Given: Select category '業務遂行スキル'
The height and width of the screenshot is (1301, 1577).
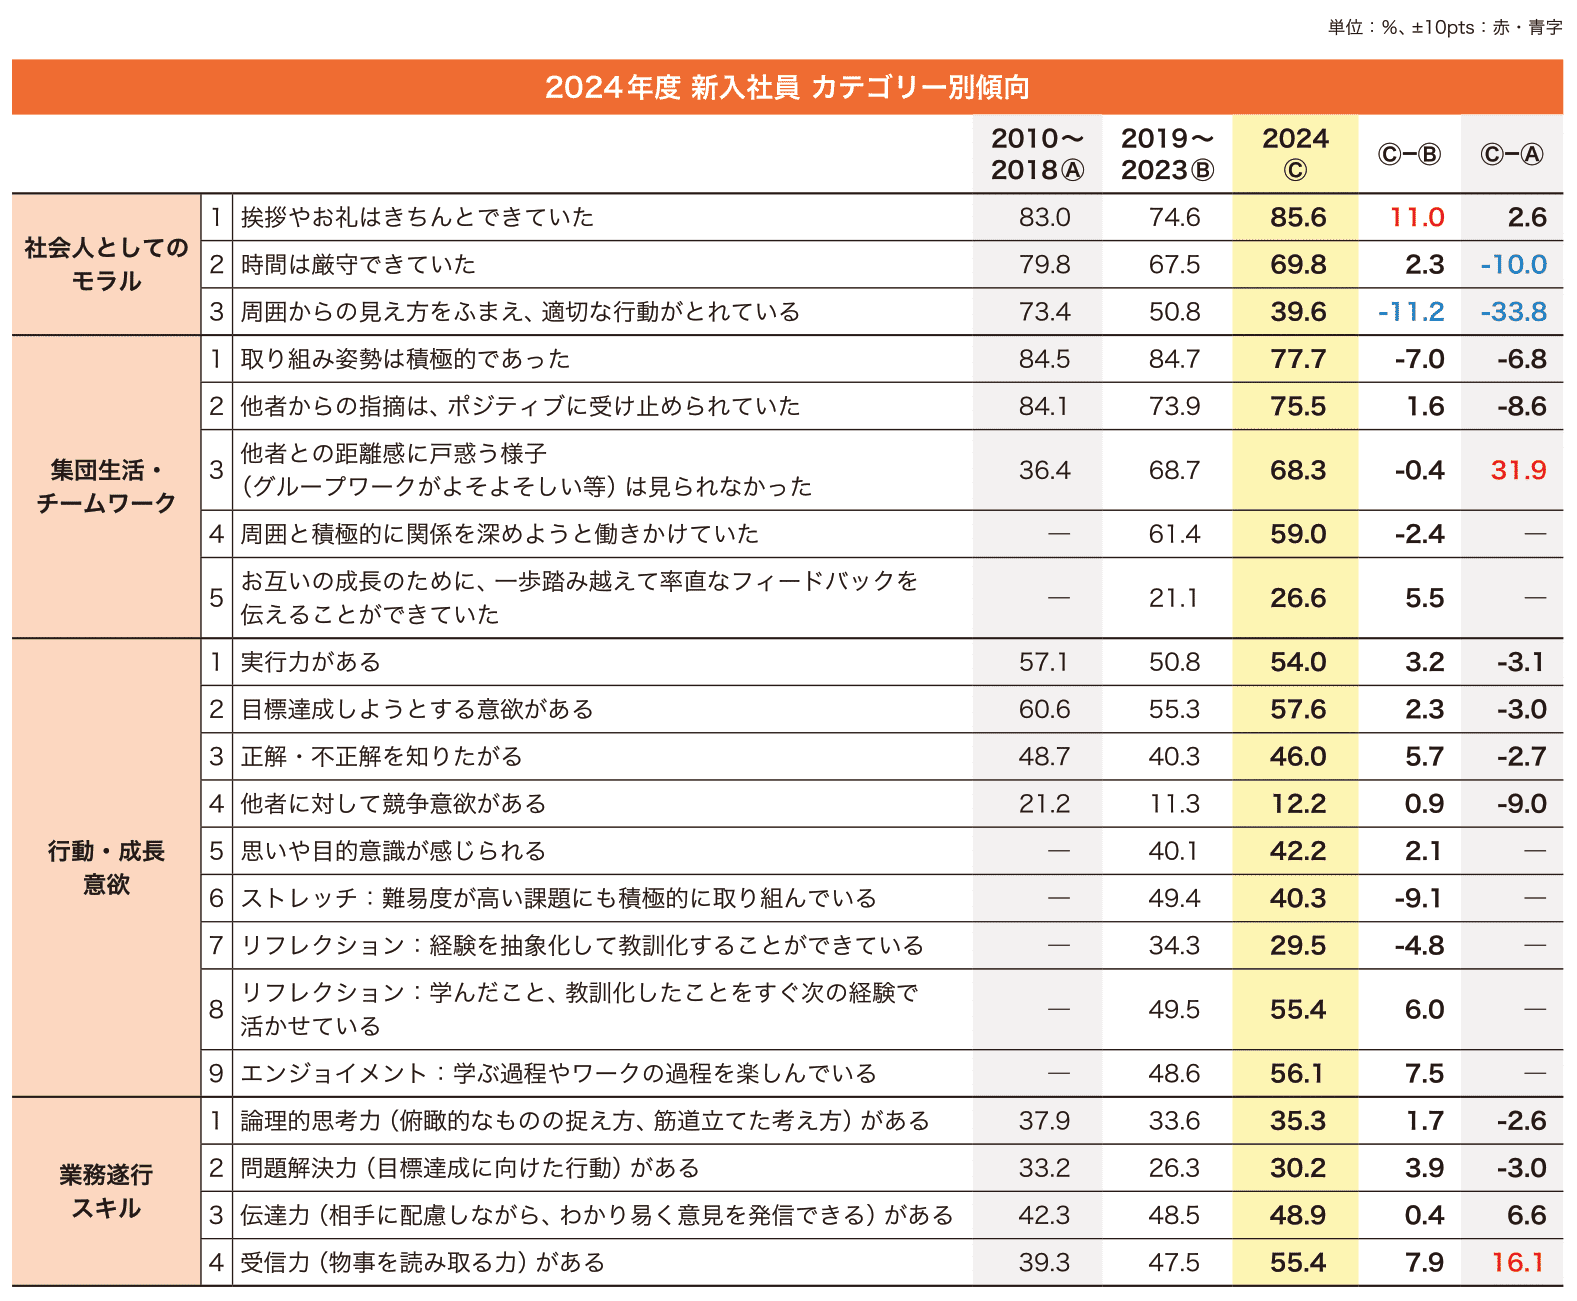Looking at the screenshot, I should 106,1191.
